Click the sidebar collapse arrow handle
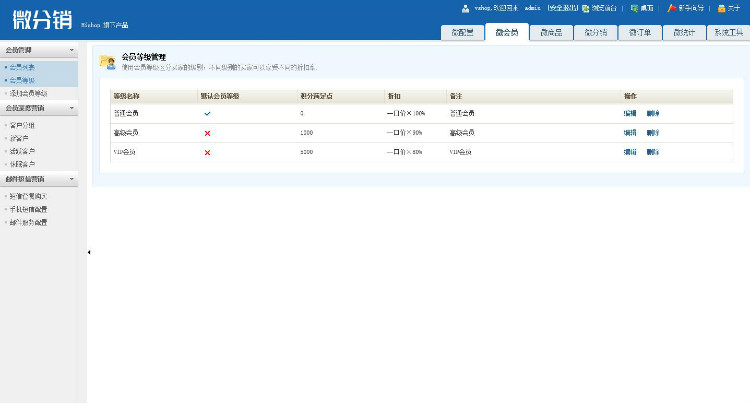This screenshot has height=403, width=750. click(x=89, y=252)
